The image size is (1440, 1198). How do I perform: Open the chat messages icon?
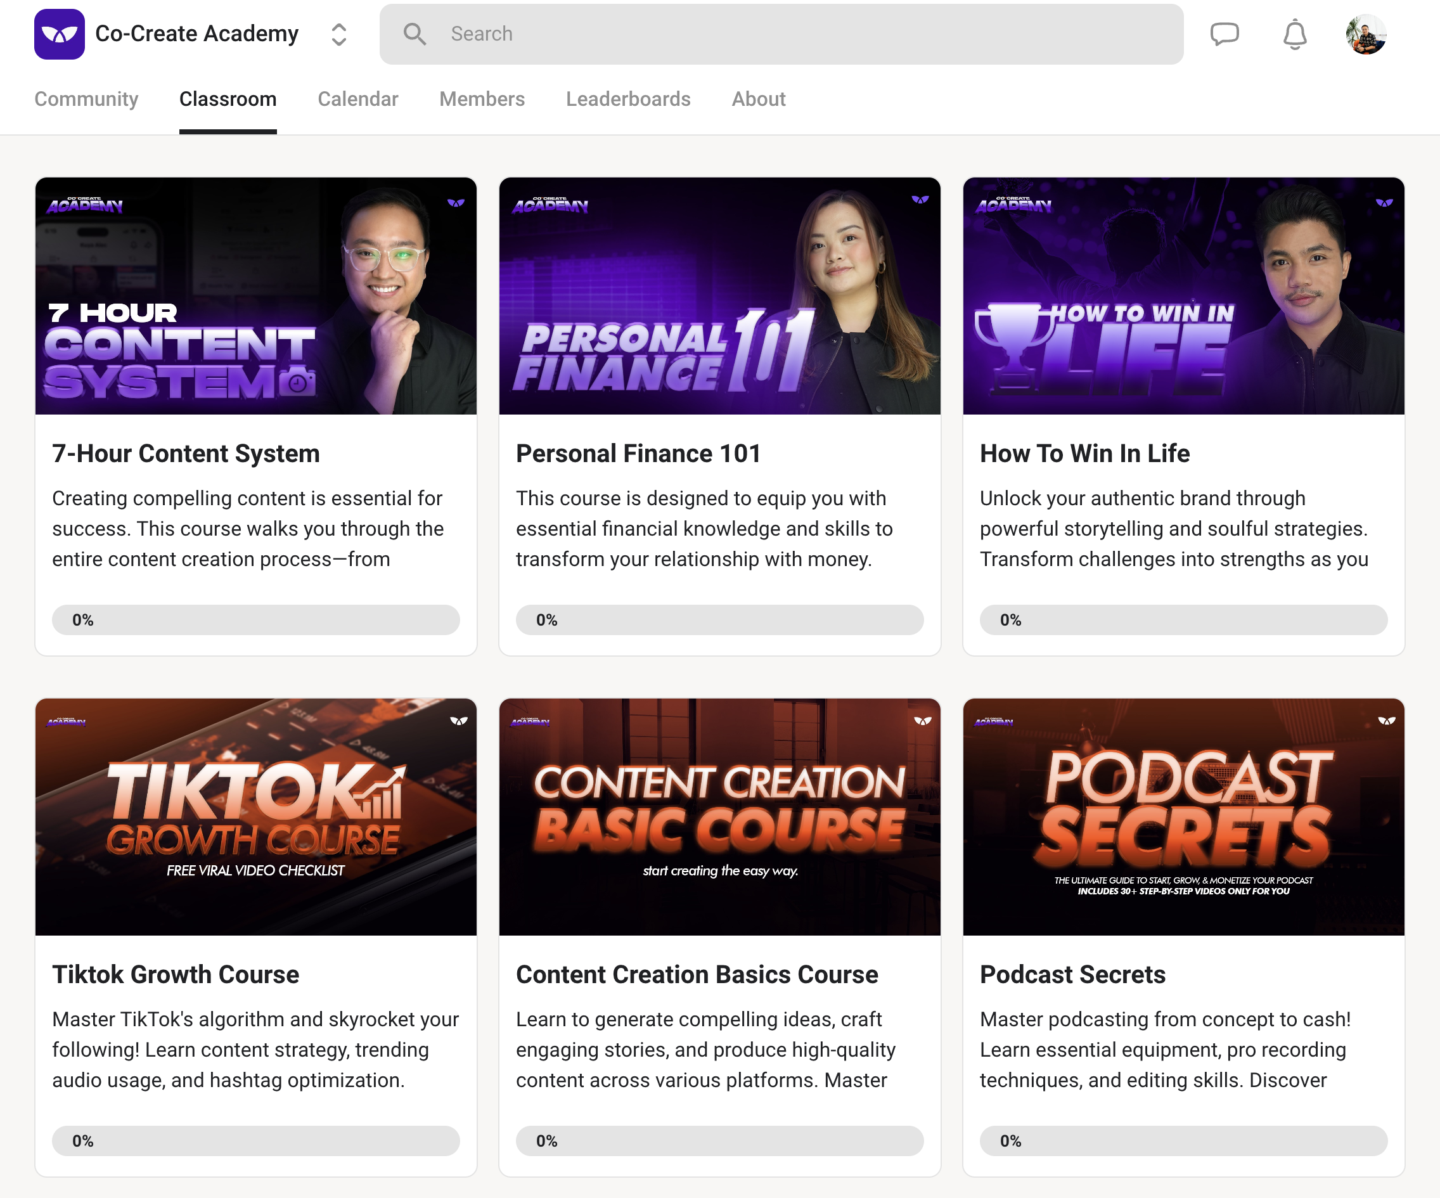coord(1224,34)
